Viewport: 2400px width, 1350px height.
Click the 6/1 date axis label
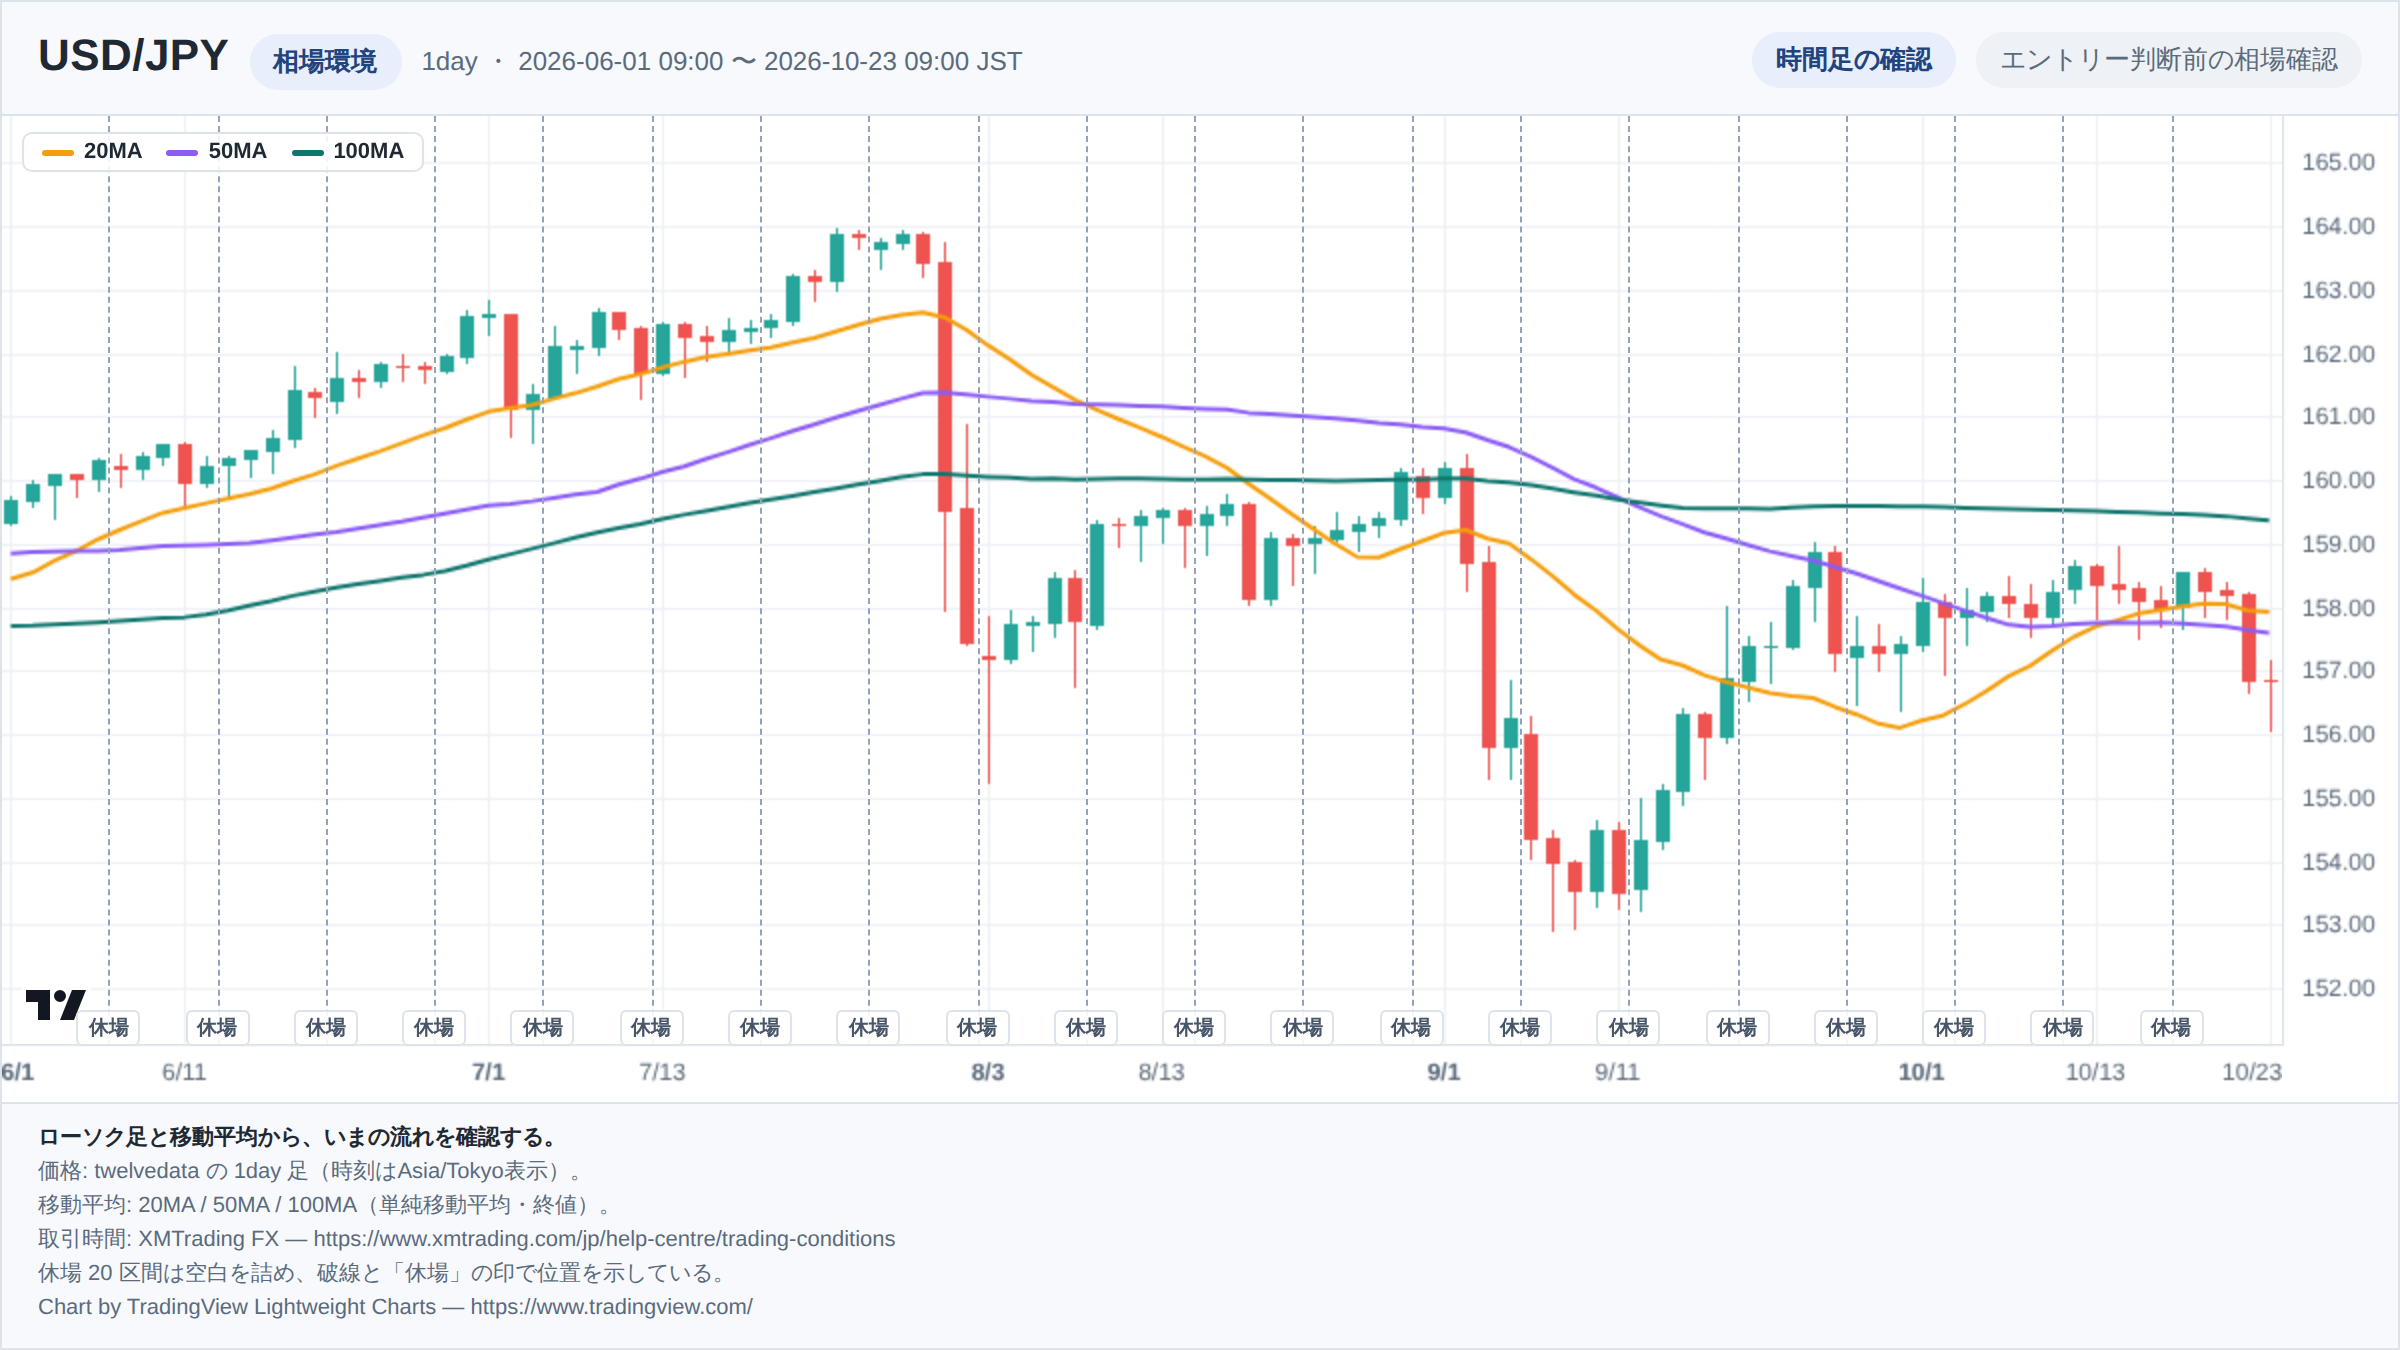coord(18,1072)
